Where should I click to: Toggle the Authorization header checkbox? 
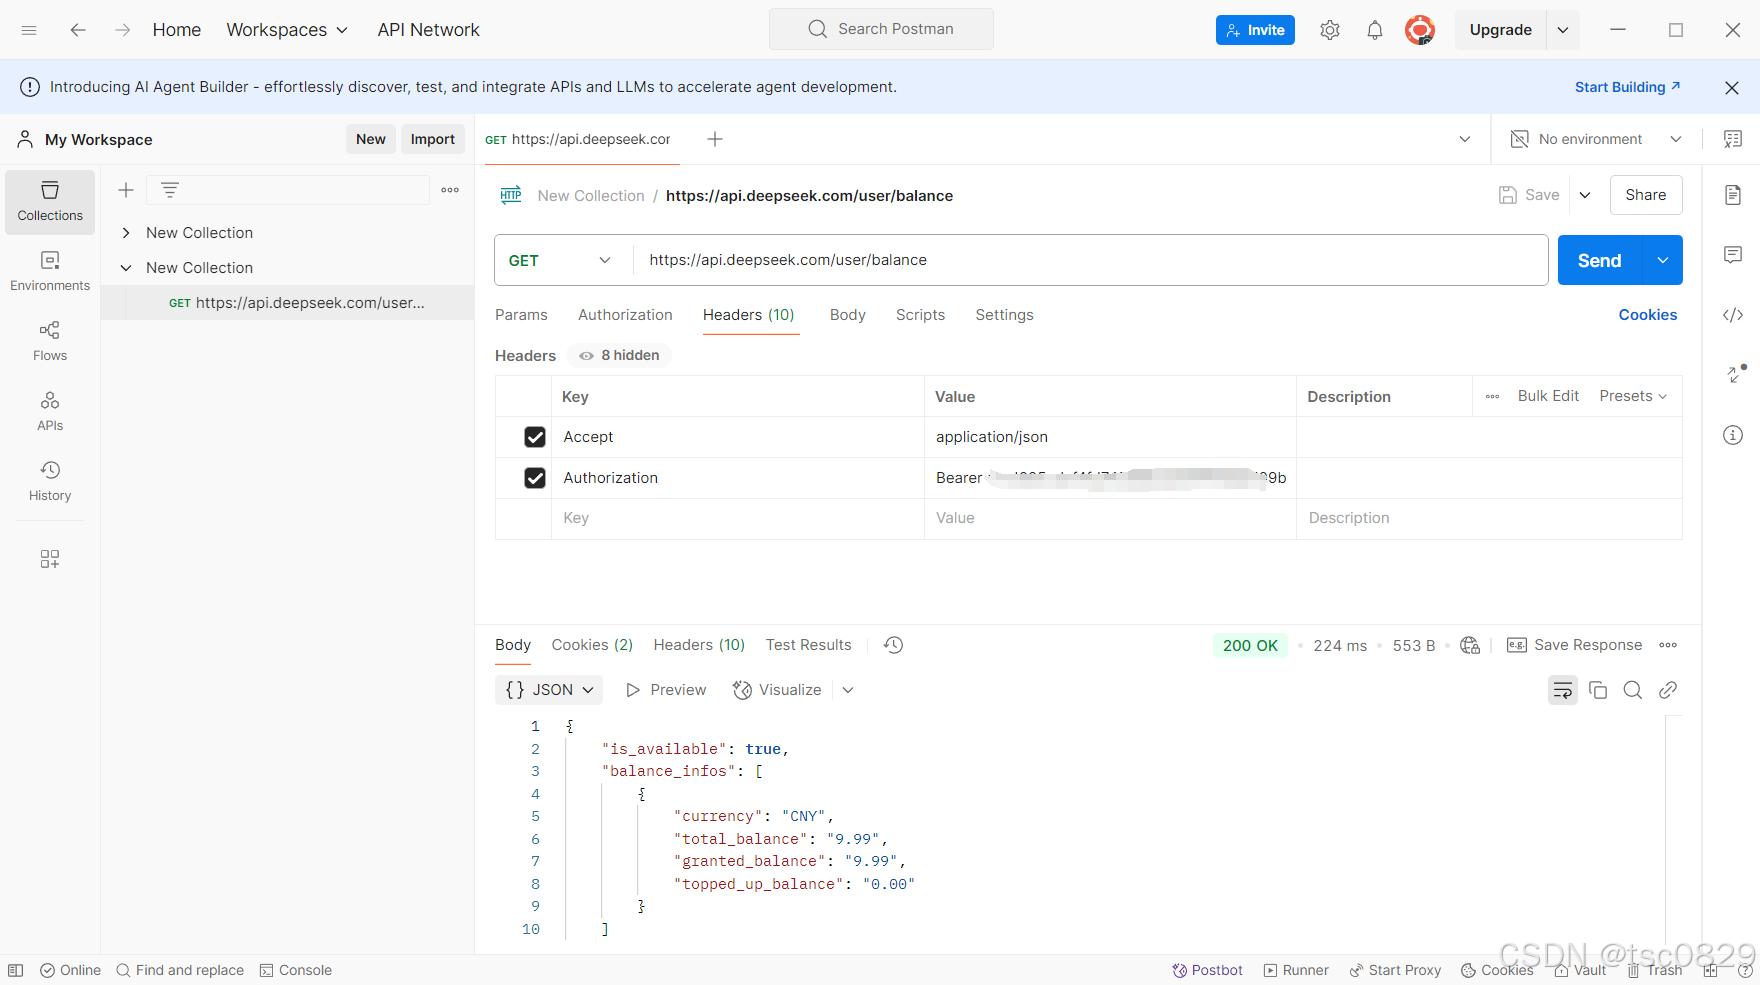pos(535,478)
